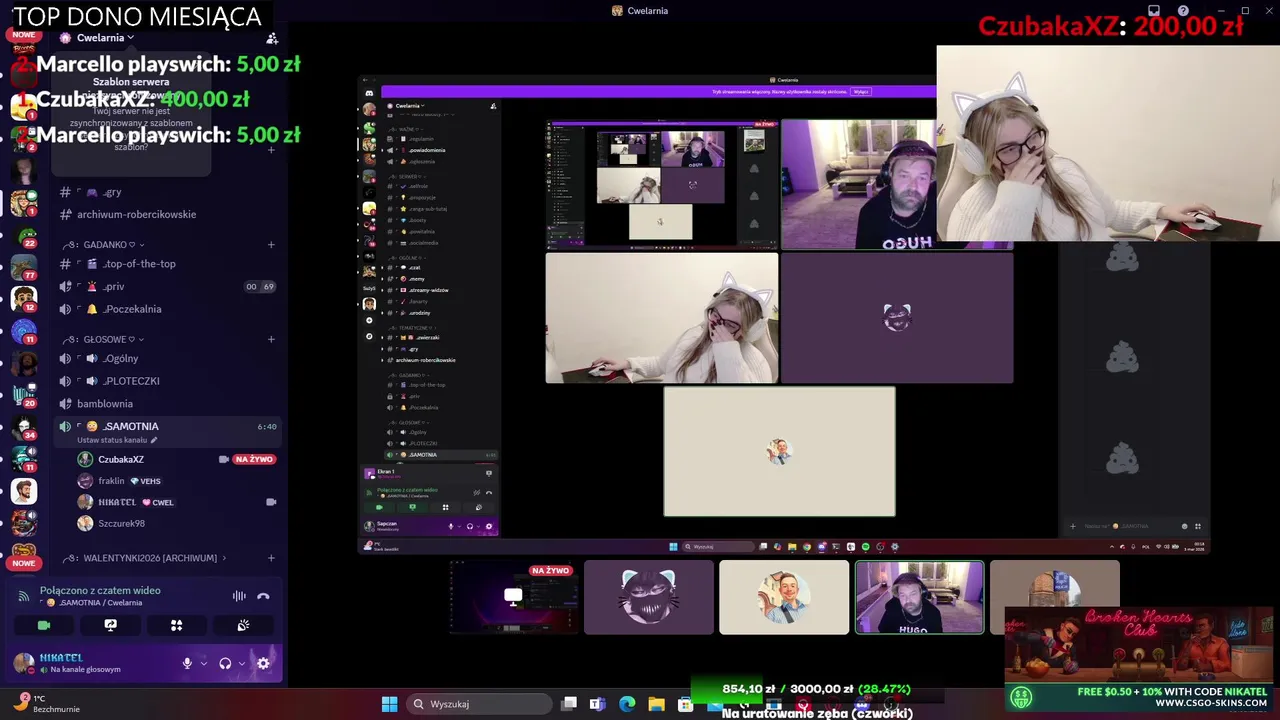Click the main shared screen stream view
Image resolution: width=1280 pixels, height=720 pixels.
[x=784, y=314]
